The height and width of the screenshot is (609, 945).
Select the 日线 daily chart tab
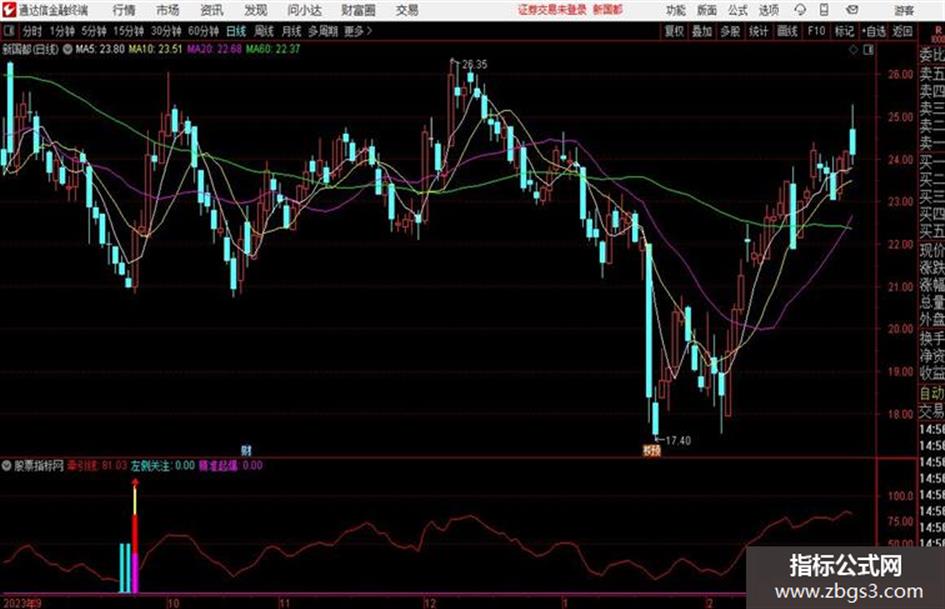tap(236, 31)
